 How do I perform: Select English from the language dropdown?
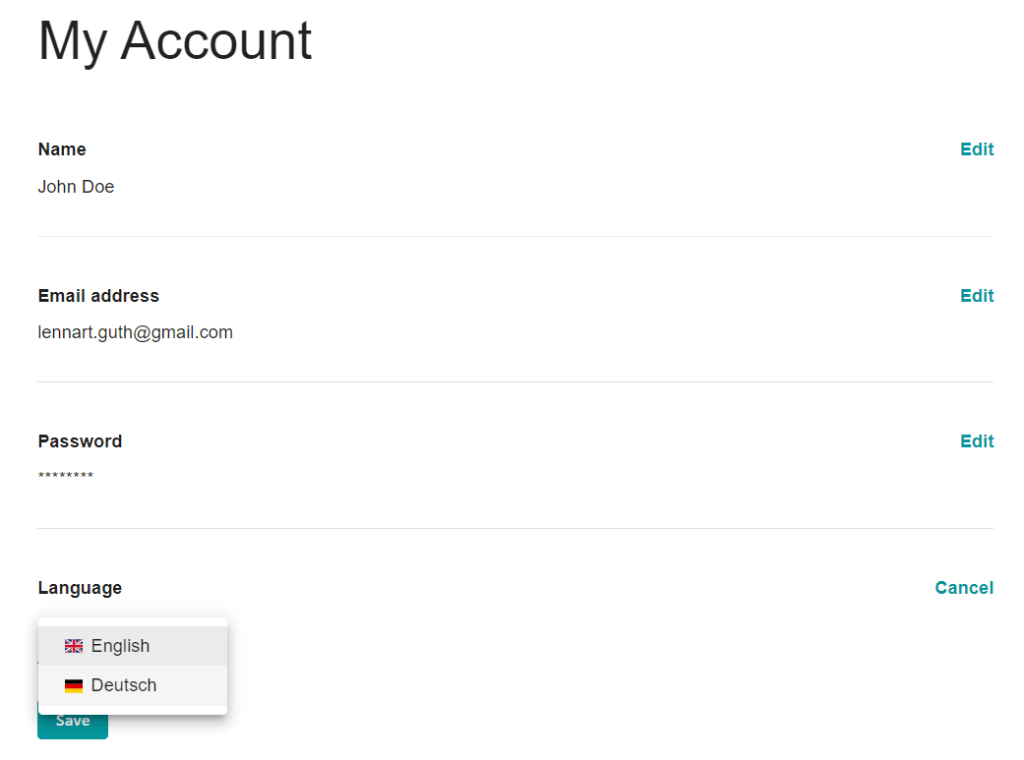click(x=120, y=646)
